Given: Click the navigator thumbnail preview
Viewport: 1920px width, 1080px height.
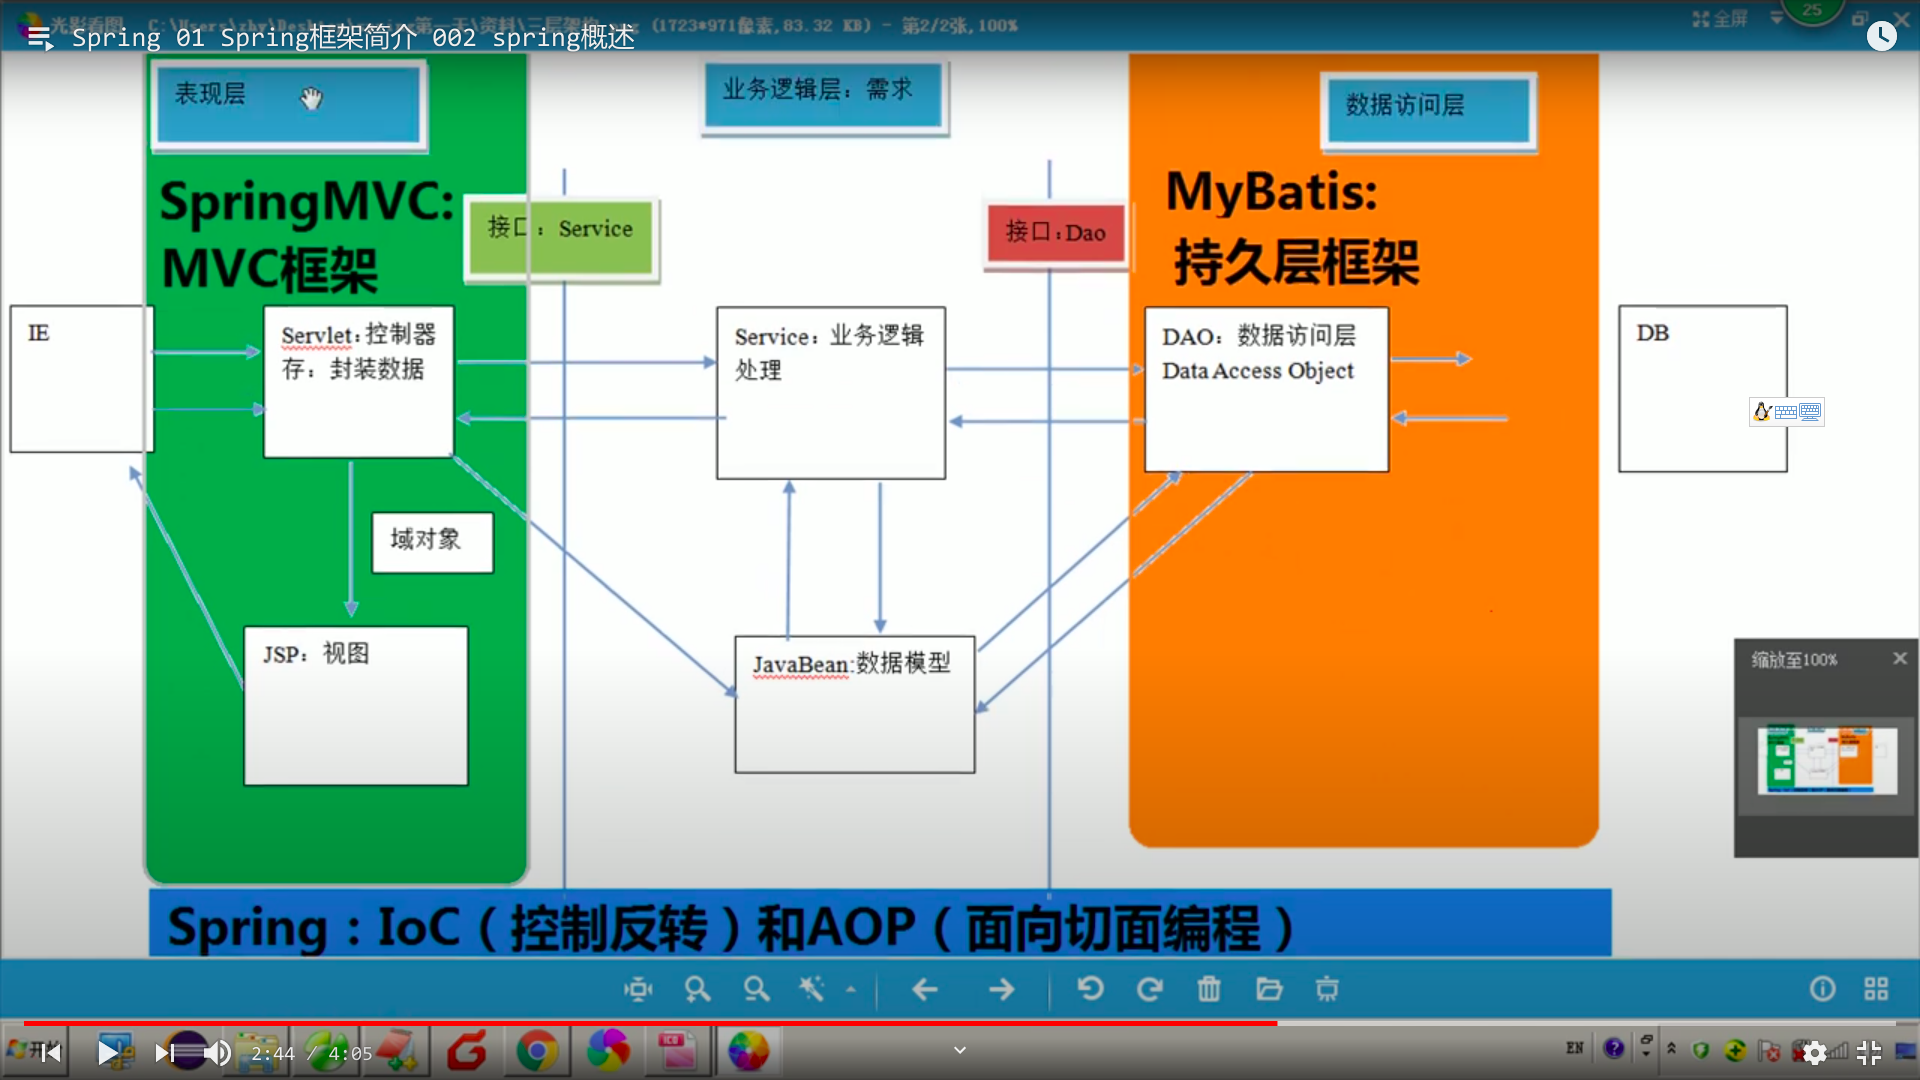Looking at the screenshot, I should [x=1827, y=759].
